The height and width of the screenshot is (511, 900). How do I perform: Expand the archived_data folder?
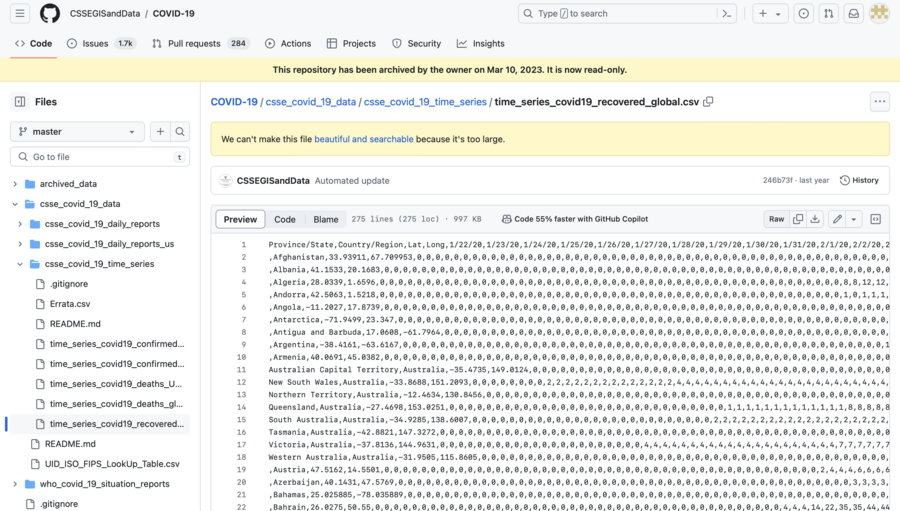[x=15, y=184]
